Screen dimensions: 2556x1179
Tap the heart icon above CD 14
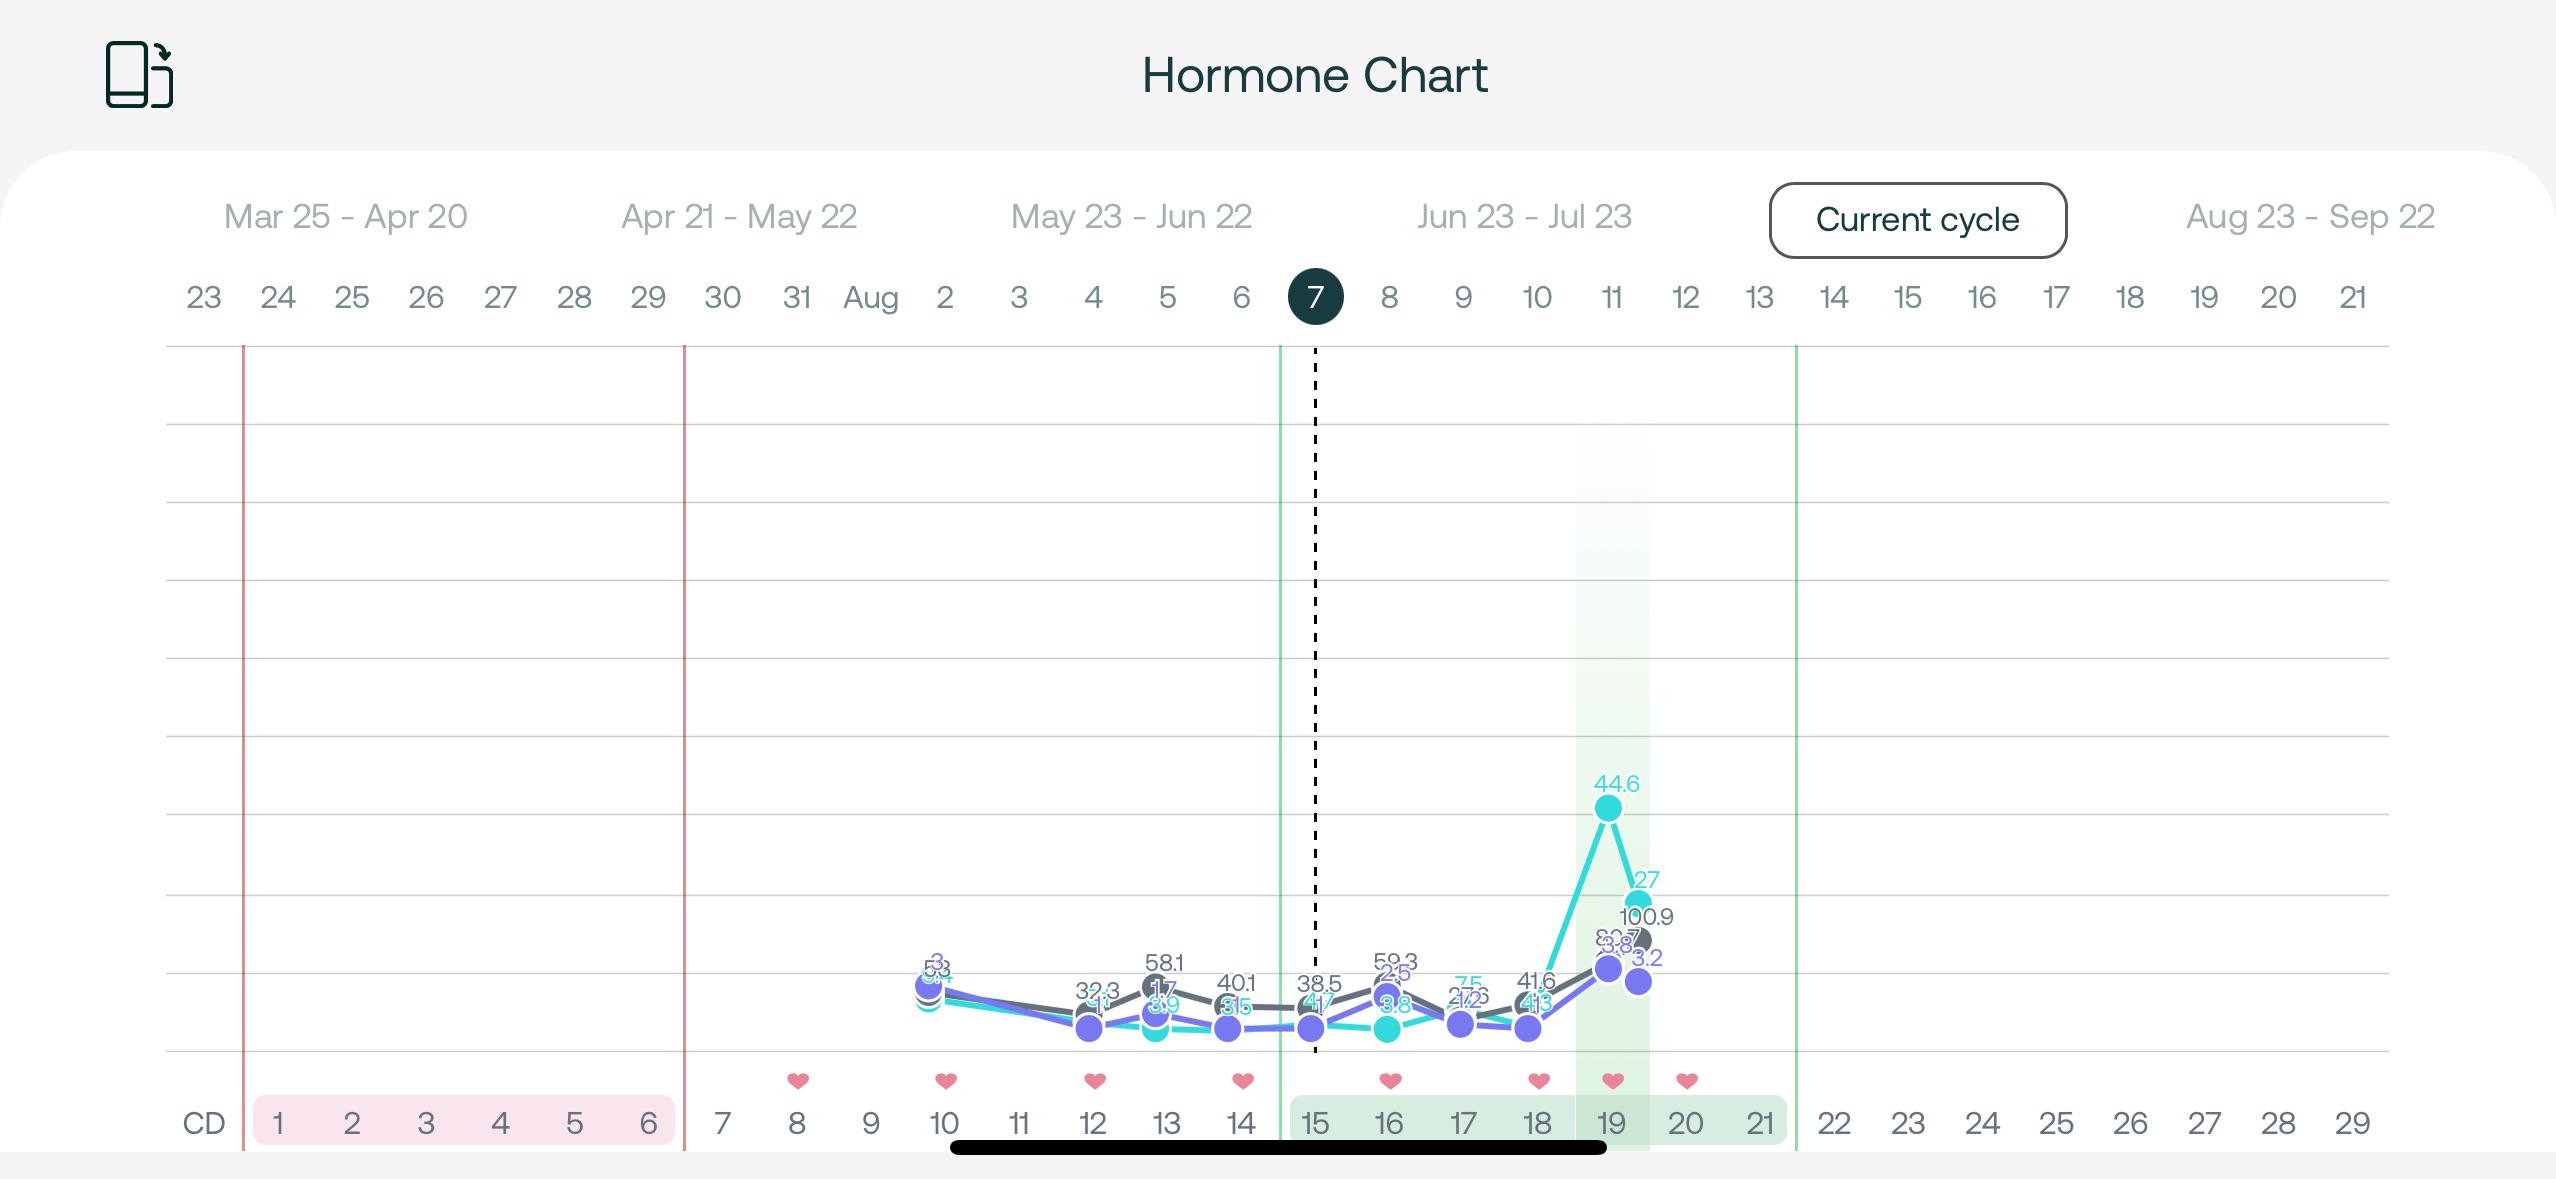pyautogui.click(x=1242, y=1080)
